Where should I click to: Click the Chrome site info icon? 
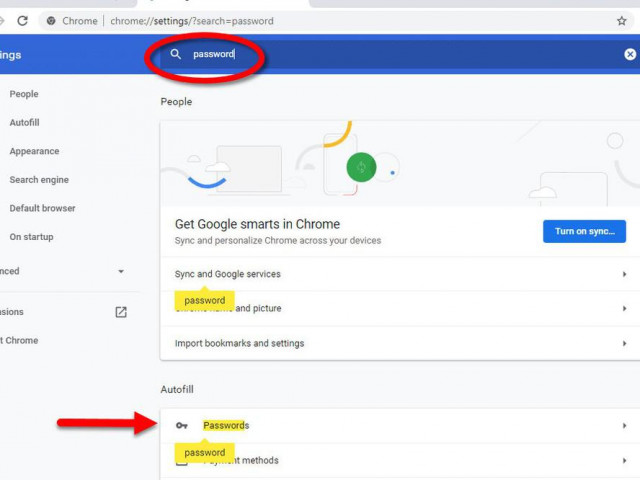(x=51, y=21)
